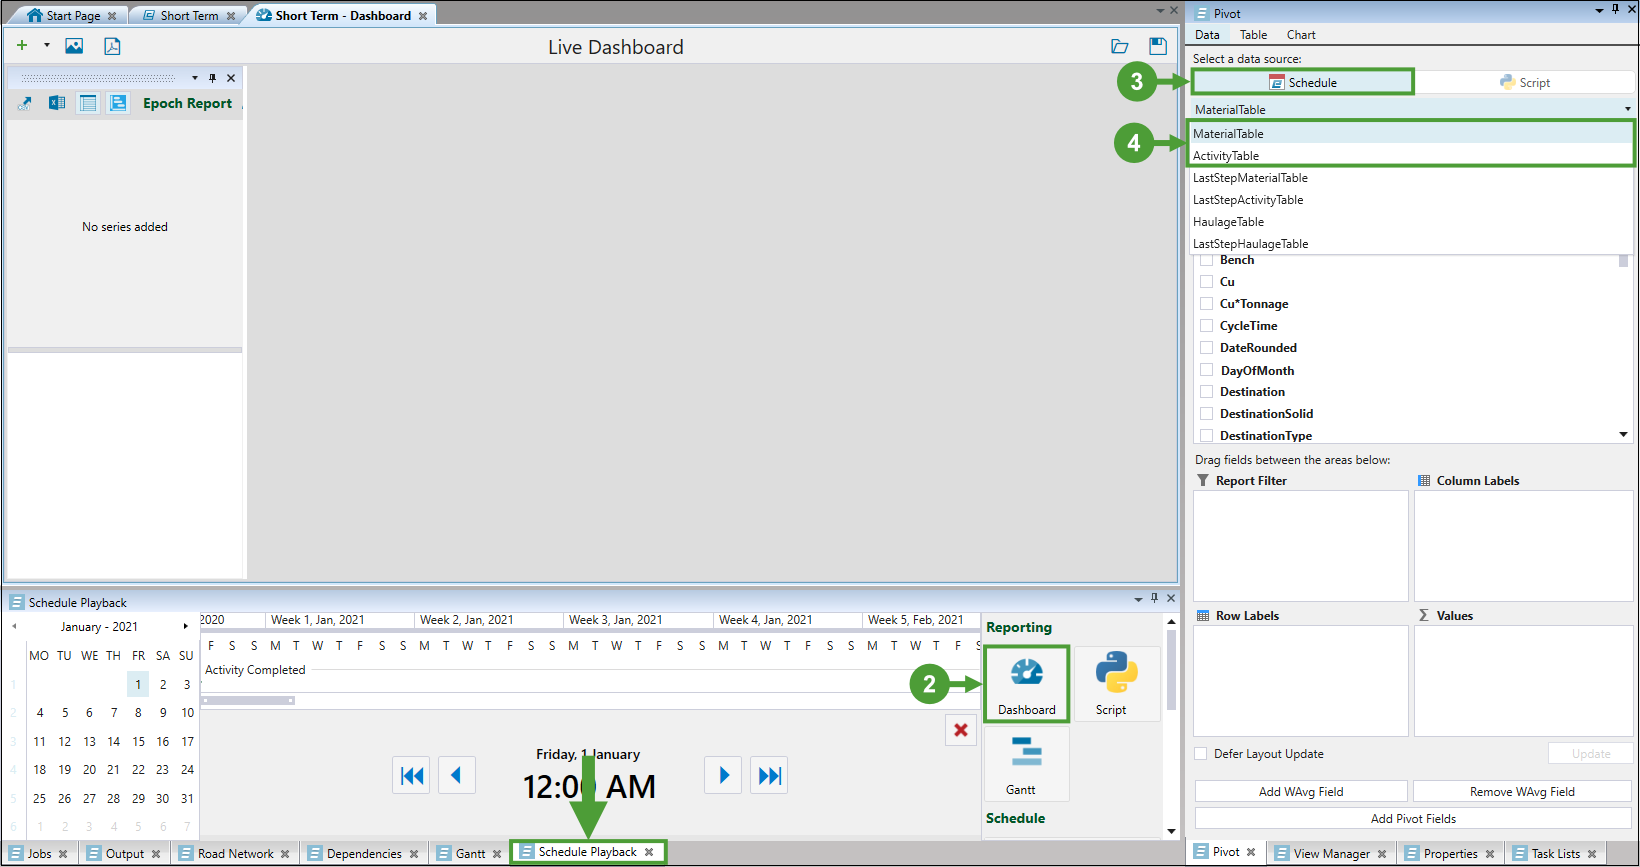Choose HaulageTable in the data source list
This screenshot has width=1640, height=867.
click(x=1228, y=222)
